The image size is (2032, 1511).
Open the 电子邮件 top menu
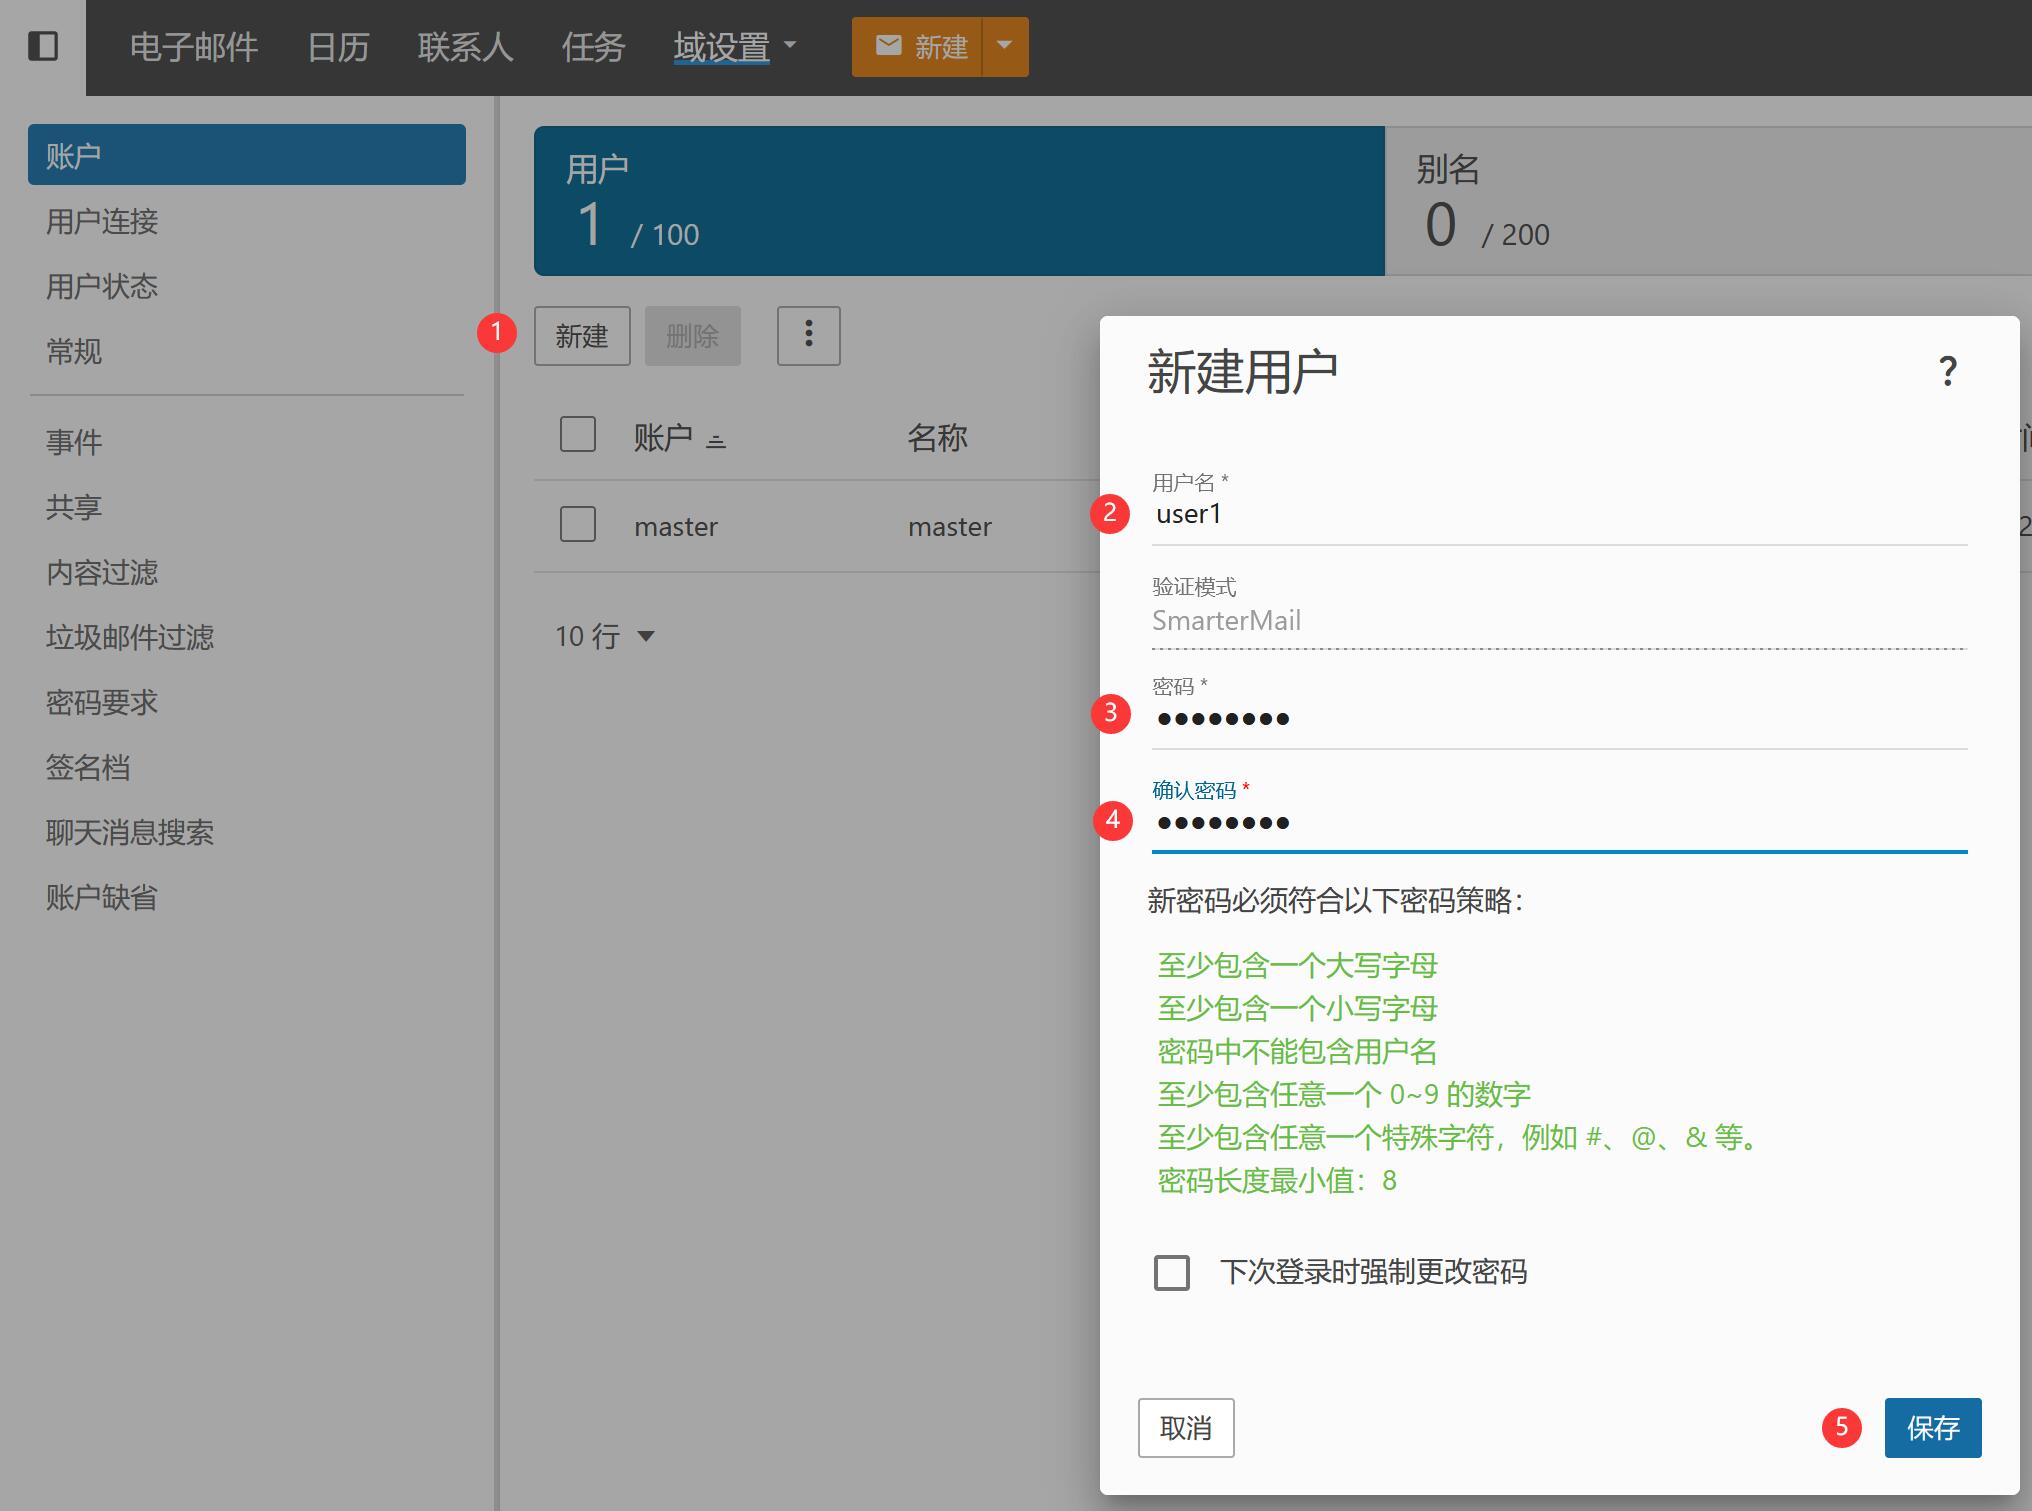point(194,47)
